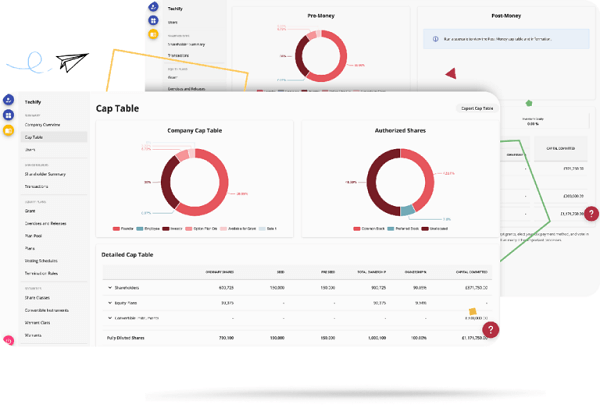This screenshot has width=600, height=408.
Task: Open the blue grid dashboard icon in front window
Action: [8, 115]
